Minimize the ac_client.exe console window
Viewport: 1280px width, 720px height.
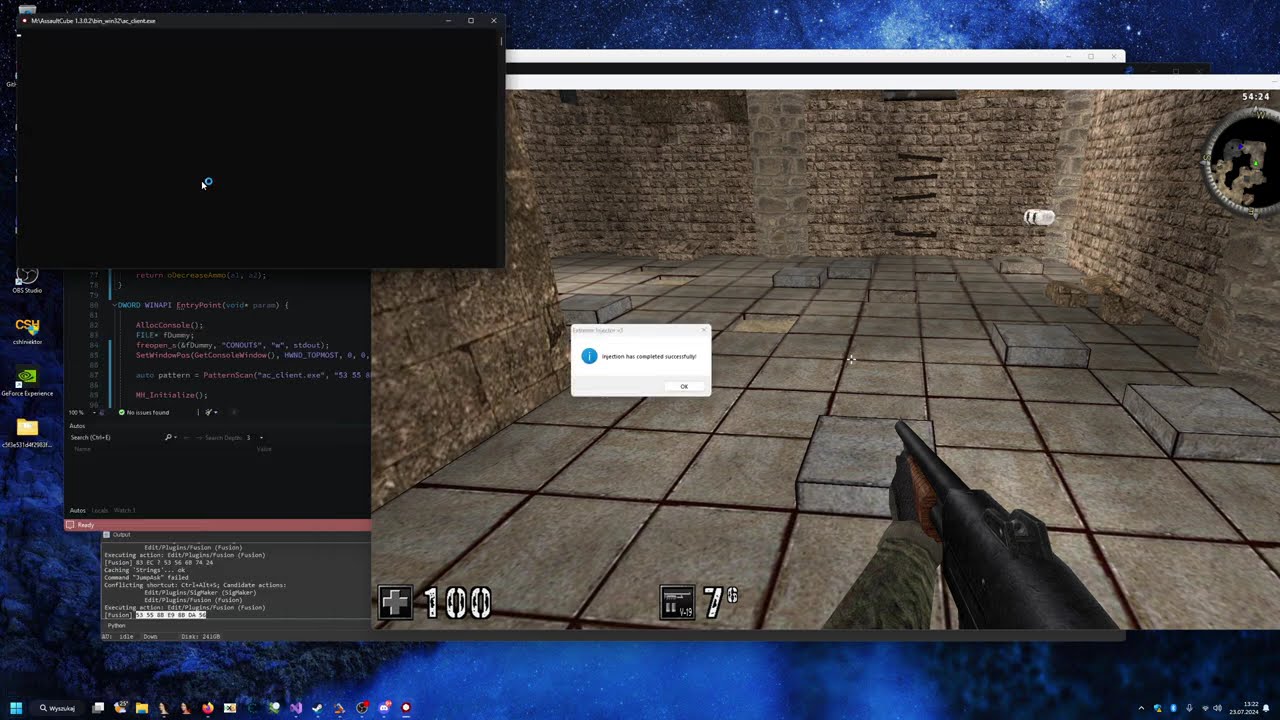pyautogui.click(x=448, y=20)
